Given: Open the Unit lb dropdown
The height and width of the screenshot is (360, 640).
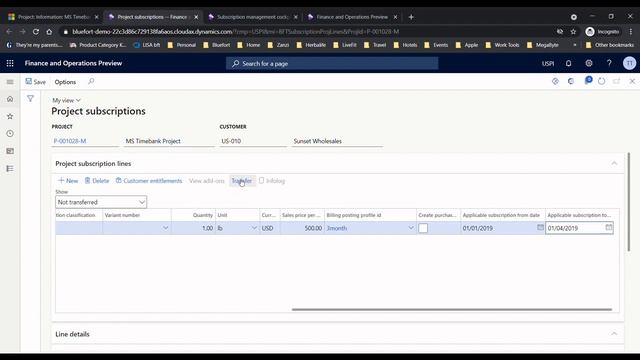Looking at the screenshot, I should (x=254, y=228).
